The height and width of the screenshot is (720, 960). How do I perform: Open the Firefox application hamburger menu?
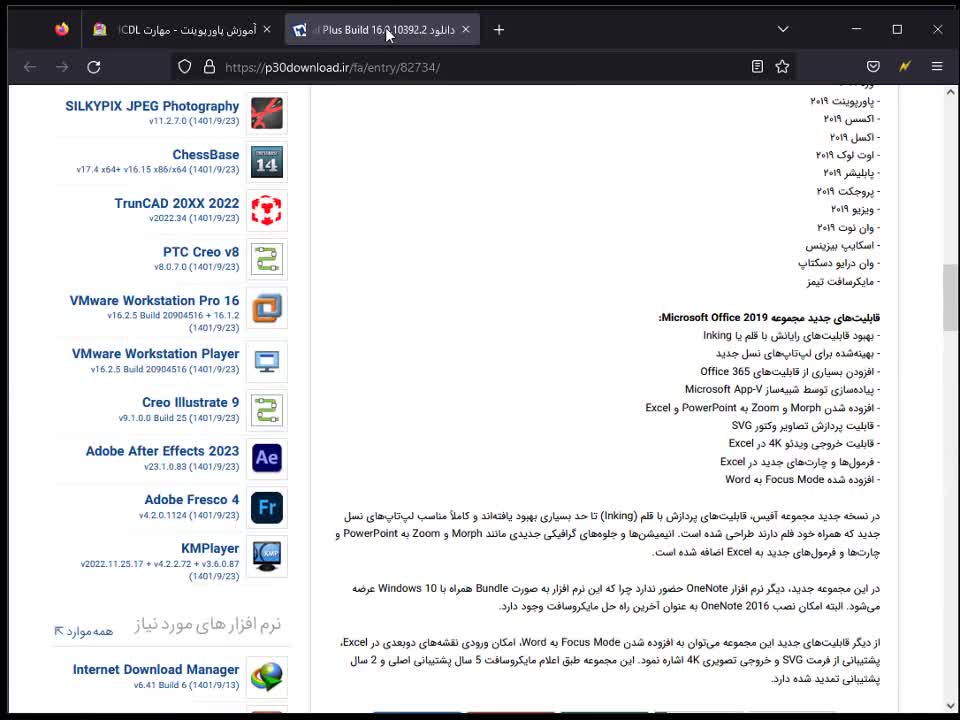coord(937,66)
